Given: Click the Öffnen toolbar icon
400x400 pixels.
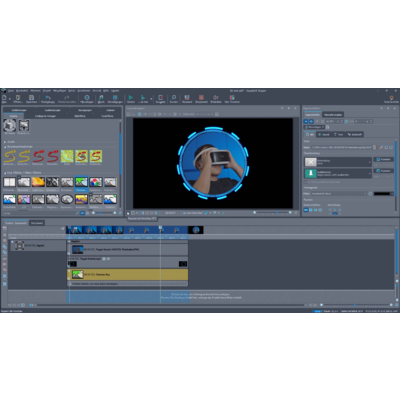Looking at the screenshot, I should point(18,98).
